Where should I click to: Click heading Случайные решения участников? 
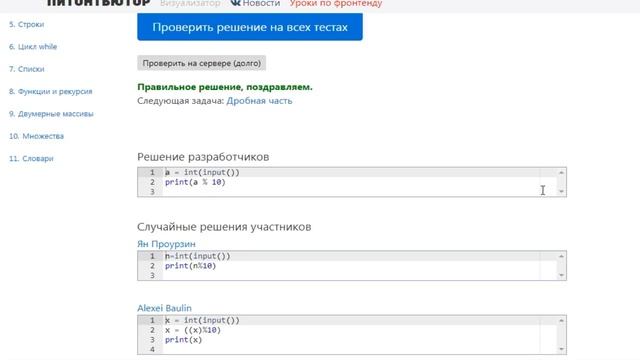[224, 227]
